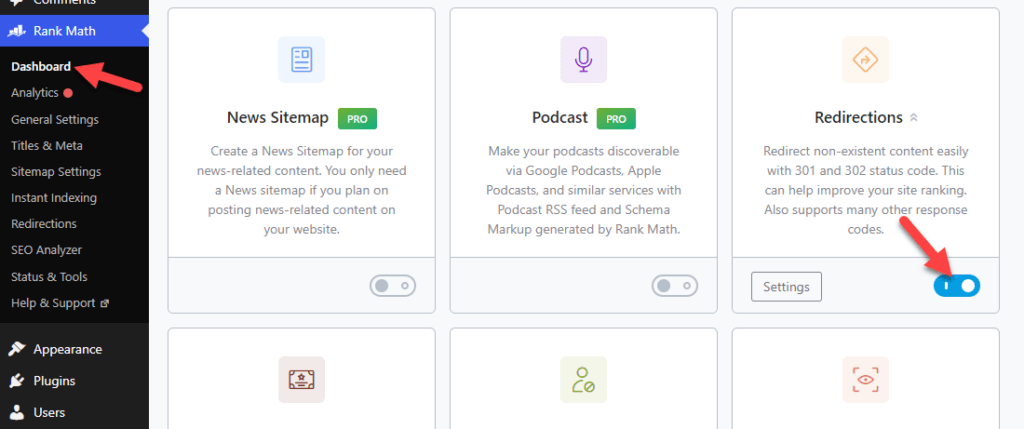The width and height of the screenshot is (1024, 429).
Task: Select Analytics in the sidebar
Action: pyautogui.click(x=35, y=93)
